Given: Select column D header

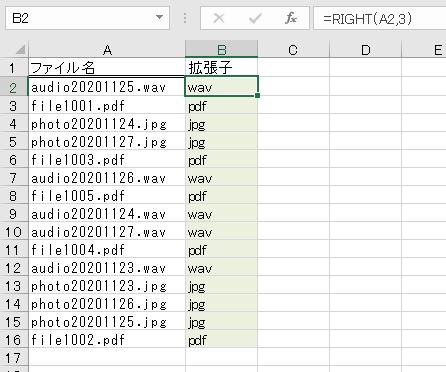Looking at the screenshot, I should [x=366, y=50].
